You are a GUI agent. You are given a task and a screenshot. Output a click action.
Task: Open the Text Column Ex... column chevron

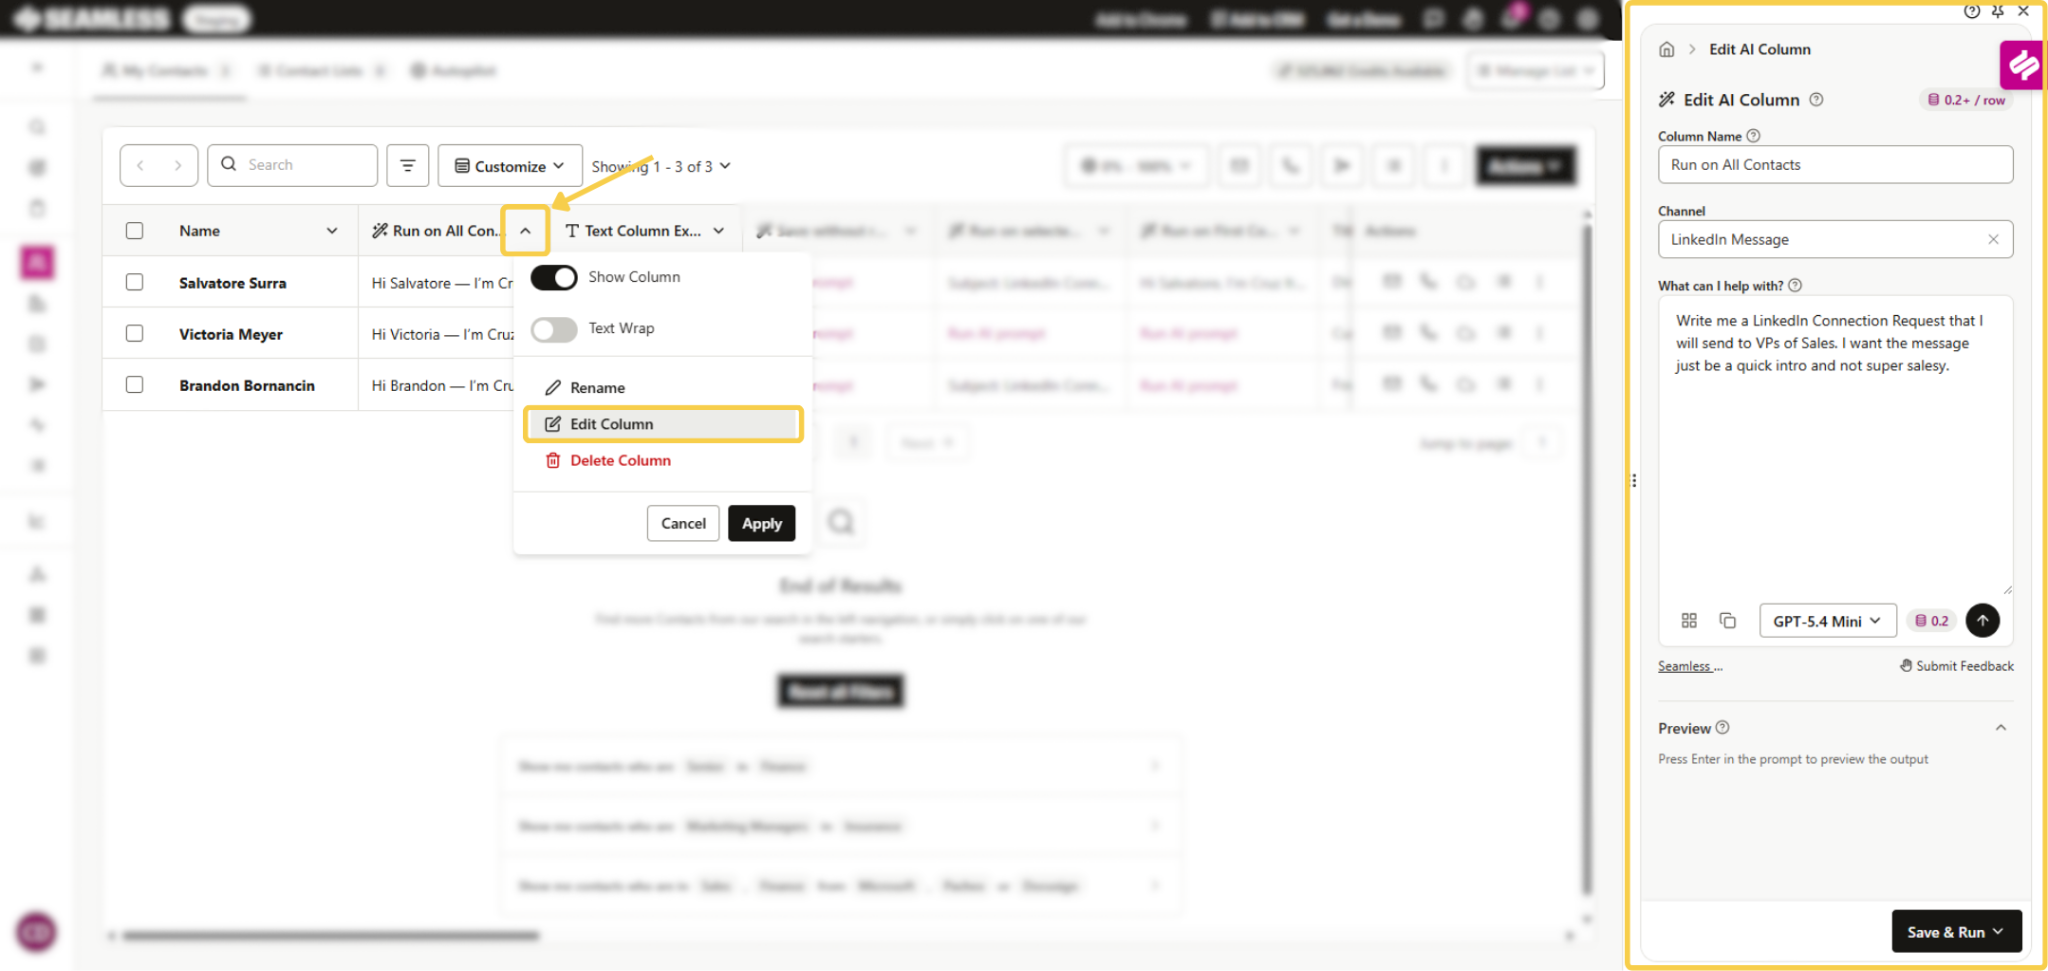[719, 231]
